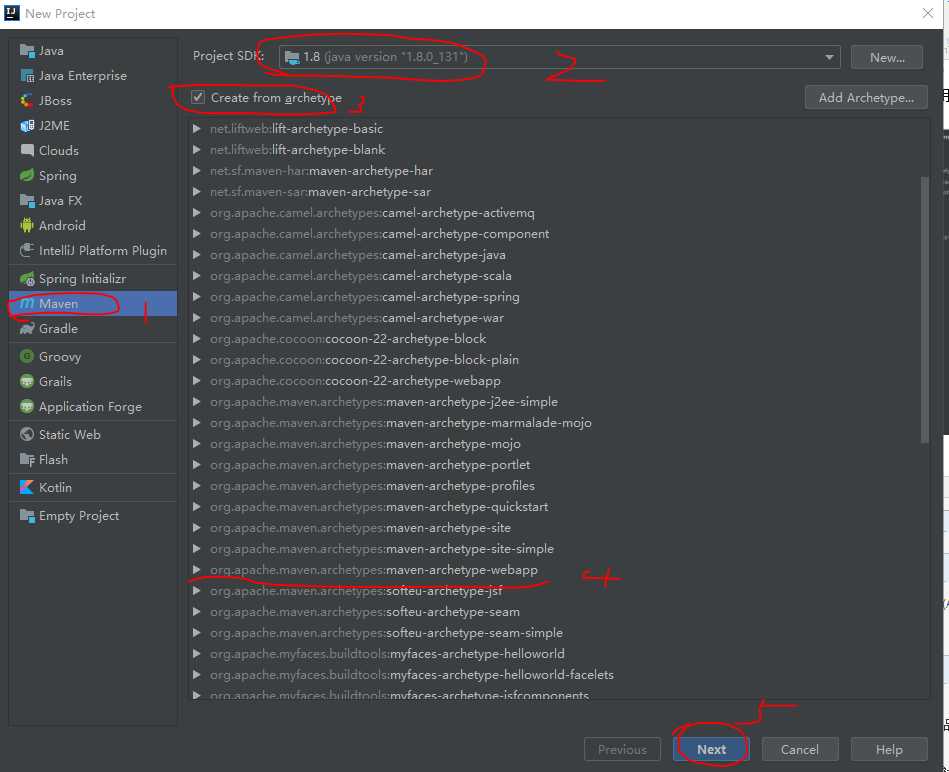Expand cocoon-22-archetype-webapp arrow
949x772 pixels.
(x=197, y=381)
